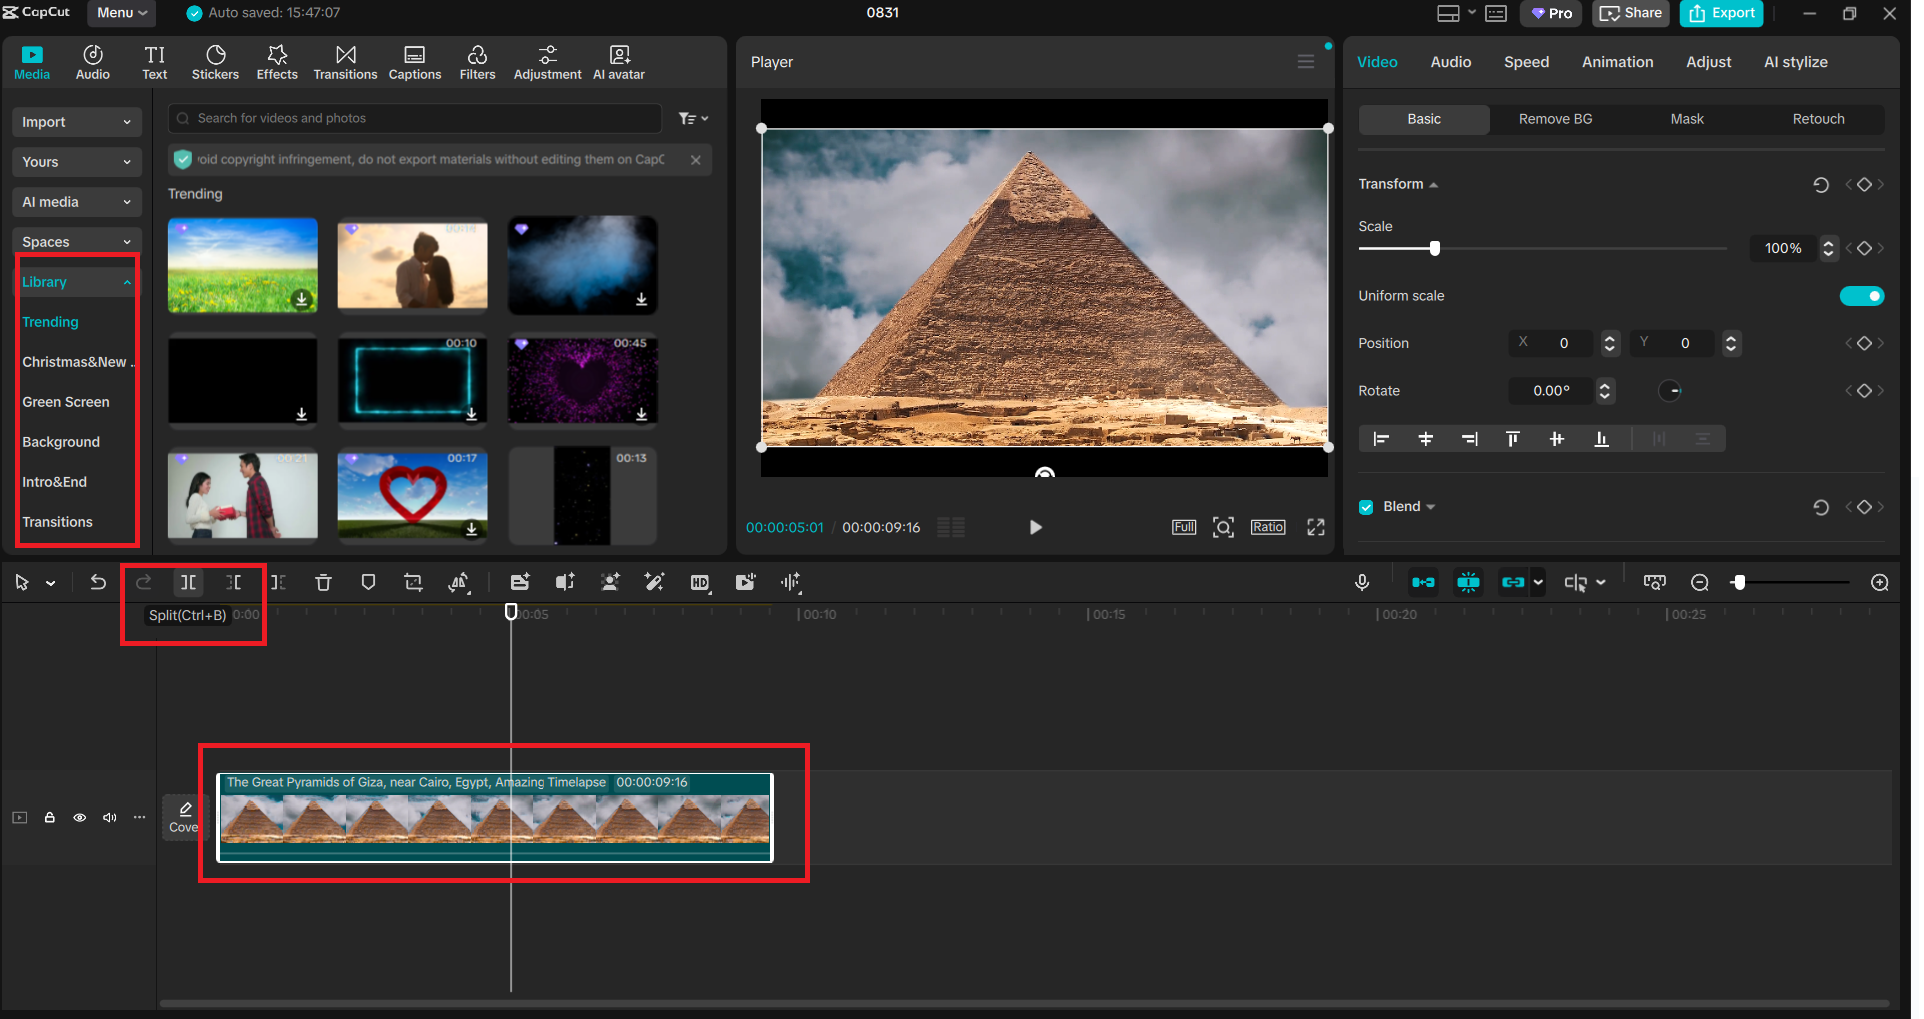This screenshot has width=1924, height=1019.
Task: Click the Scale slider handle
Action: click(1435, 248)
